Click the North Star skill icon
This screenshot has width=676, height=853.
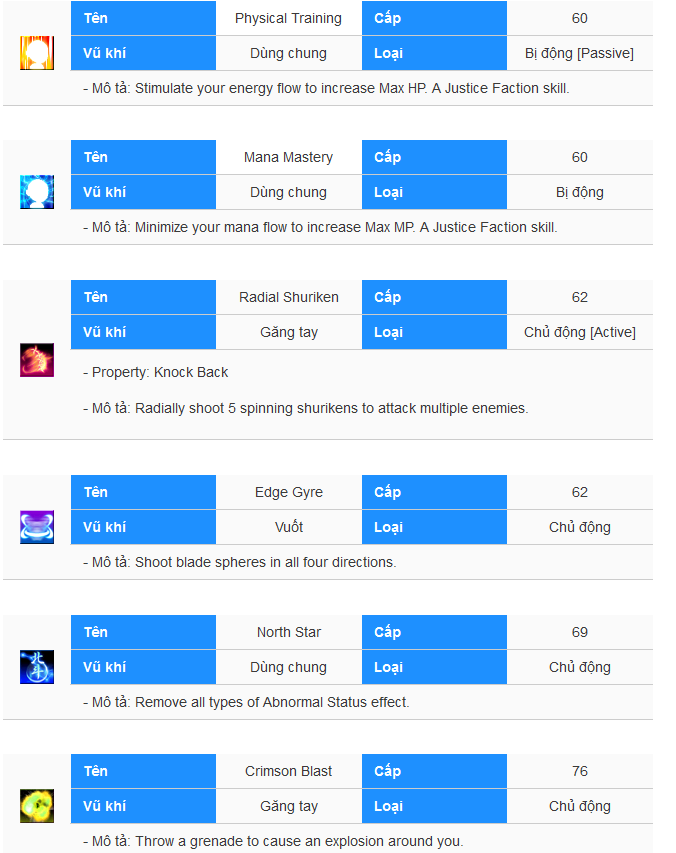pos(37,667)
